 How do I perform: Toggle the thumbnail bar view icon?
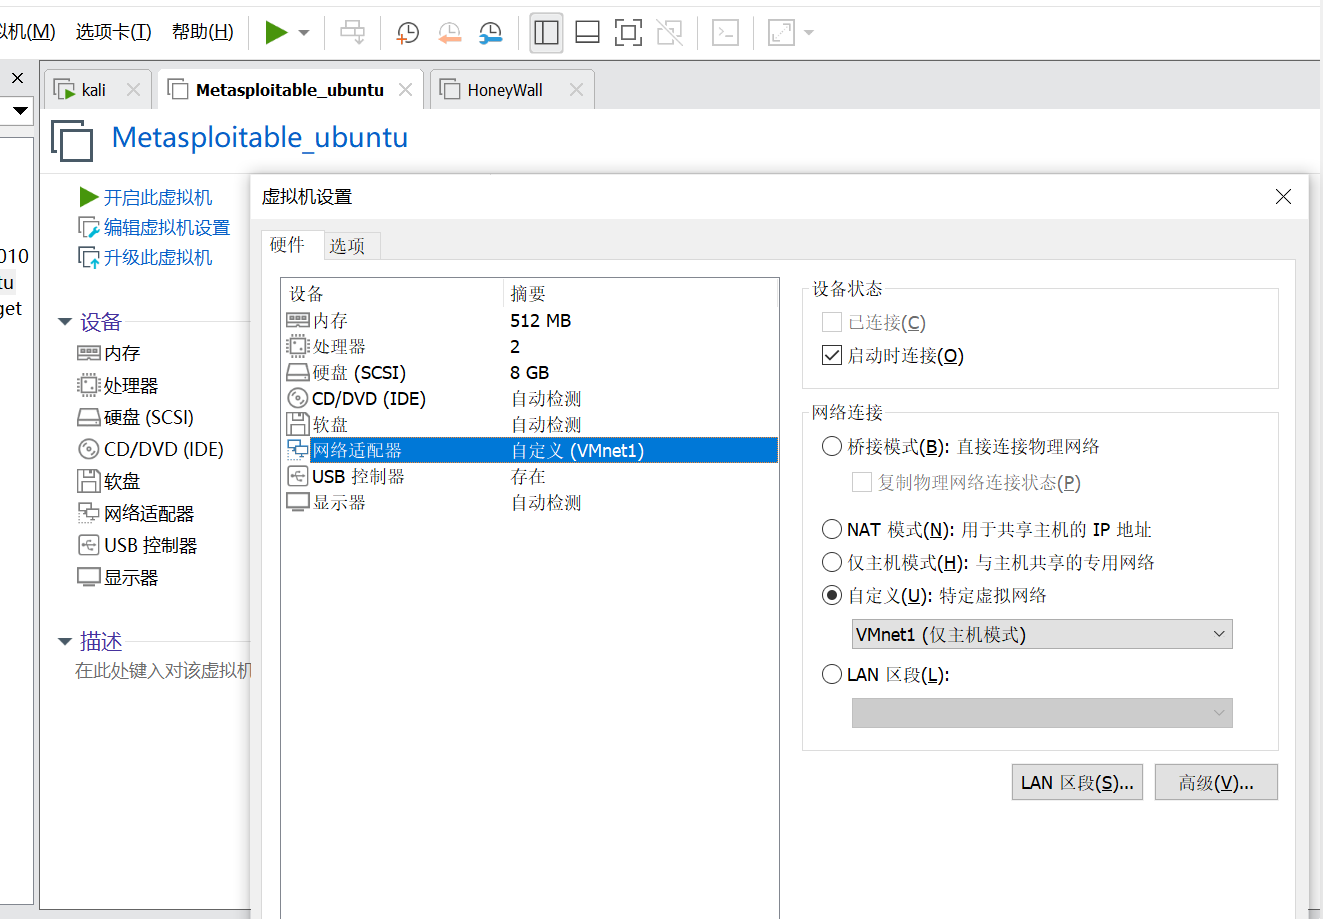(588, 32)
